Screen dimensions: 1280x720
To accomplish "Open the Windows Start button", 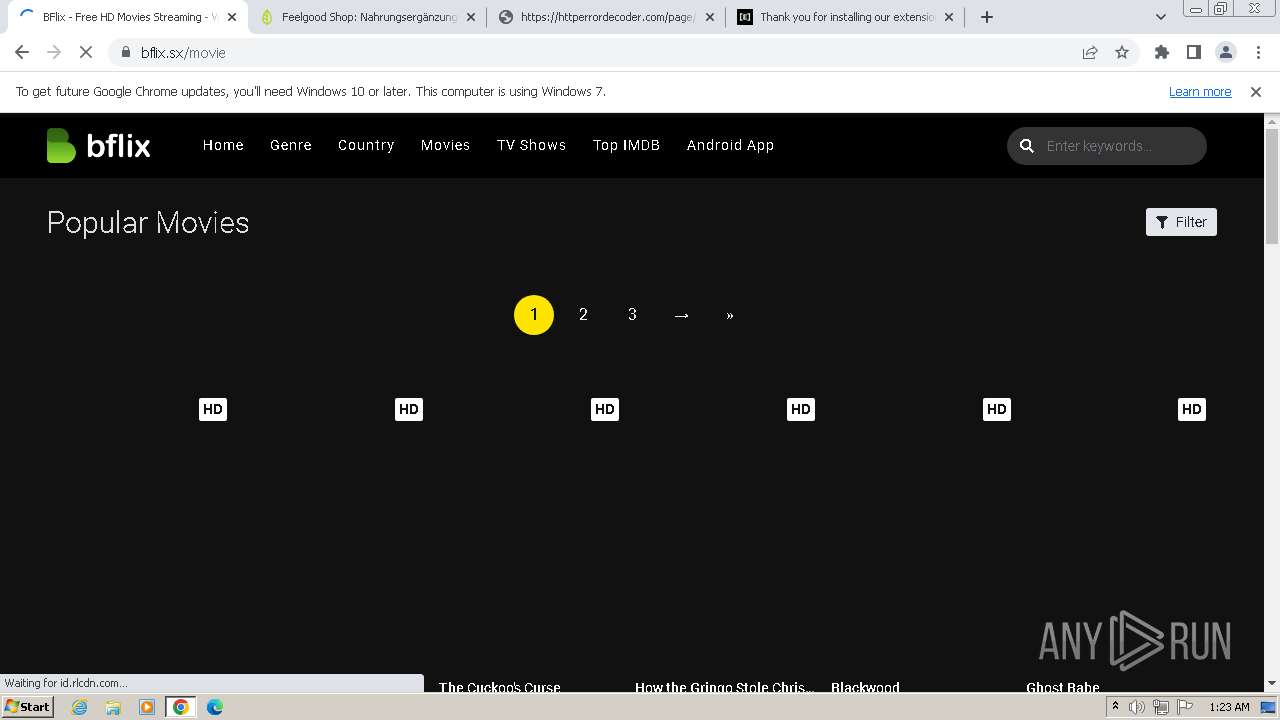I will coord(28,707).
